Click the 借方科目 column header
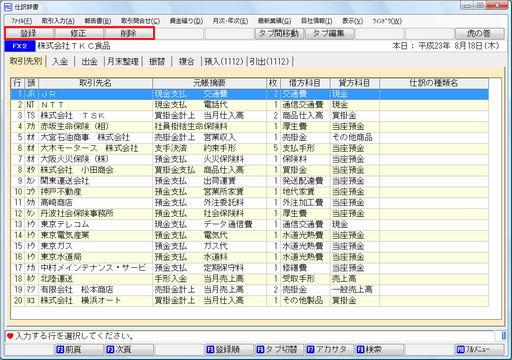The width and height of the screenshot is (512, 360). tap(305, 83)
